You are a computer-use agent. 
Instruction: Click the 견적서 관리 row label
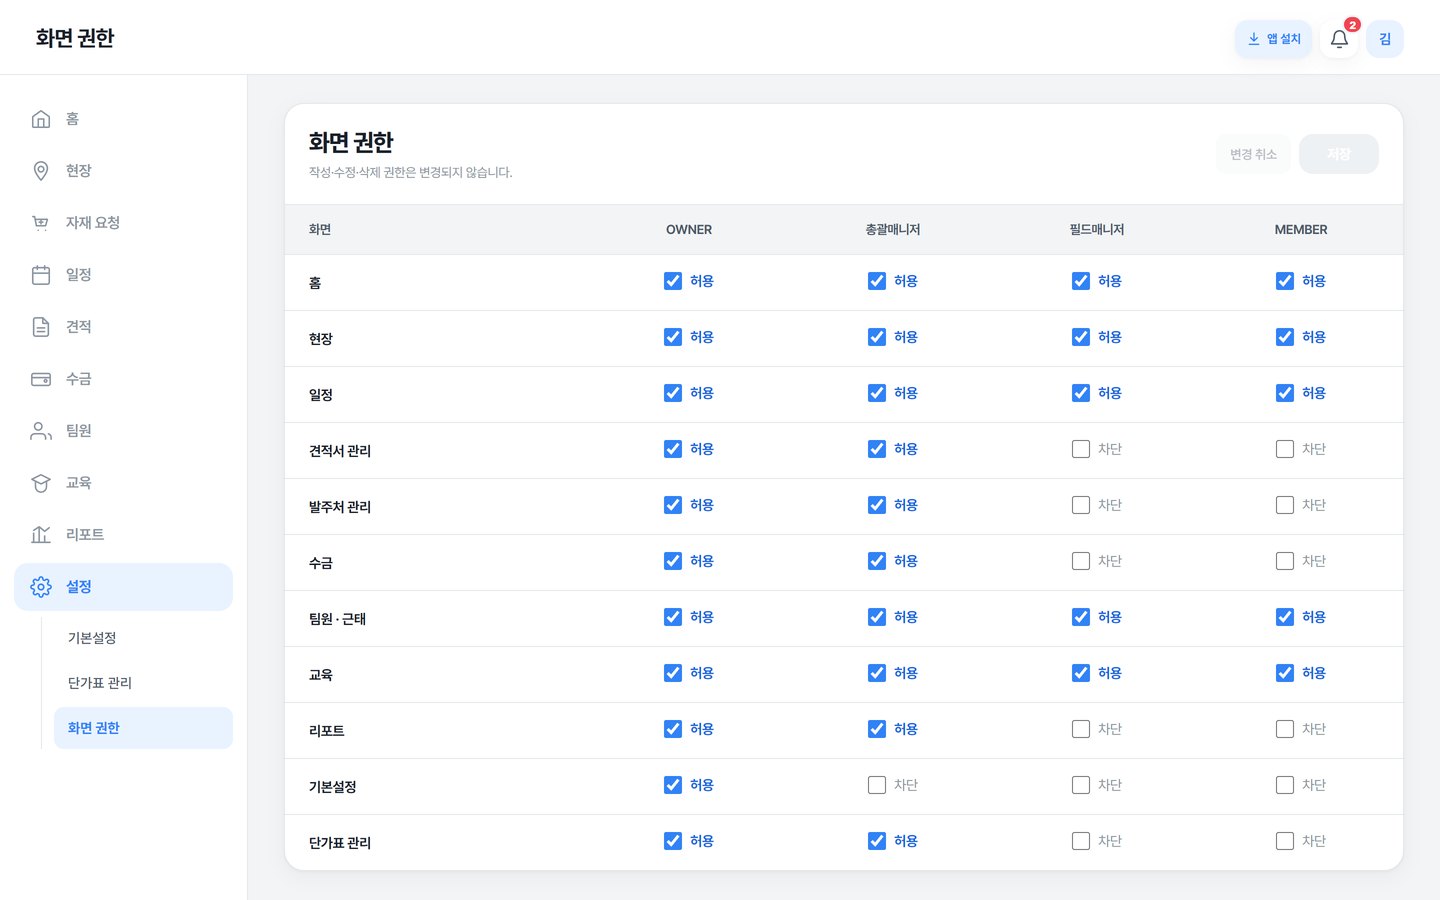(340, 451)
